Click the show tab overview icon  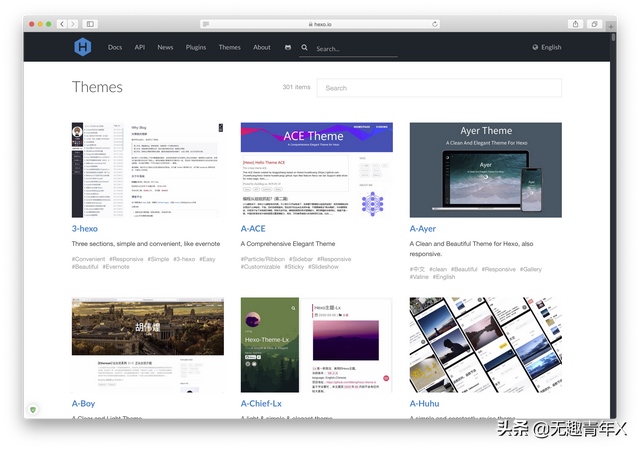pyautogui.click(x=594, y=24)
